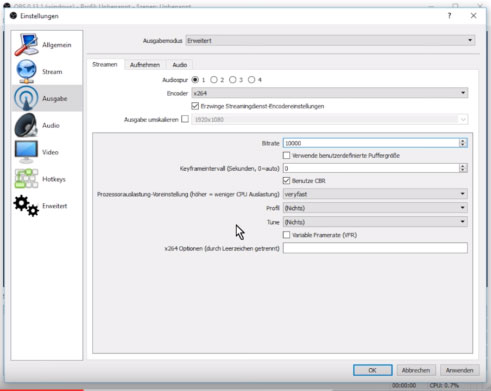The height and width of the screenshot is (391, 491).
Task: Select Allgemein label in sidebar
Action: point(56,45)
